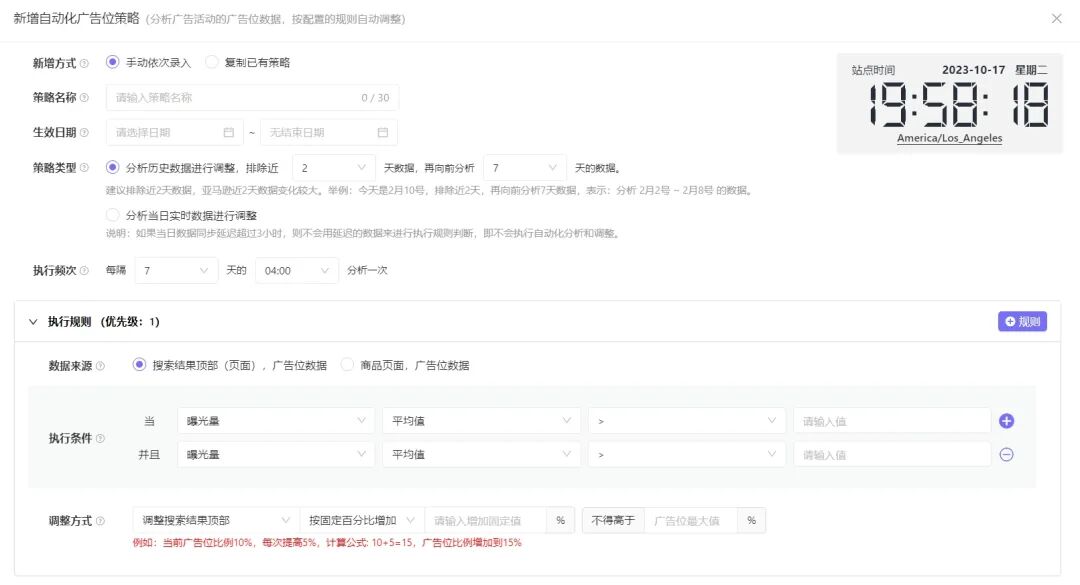Click the 请输入策略名称 input field
The width and height of the screenshot is (1080, 585).
tap(250, 97)
